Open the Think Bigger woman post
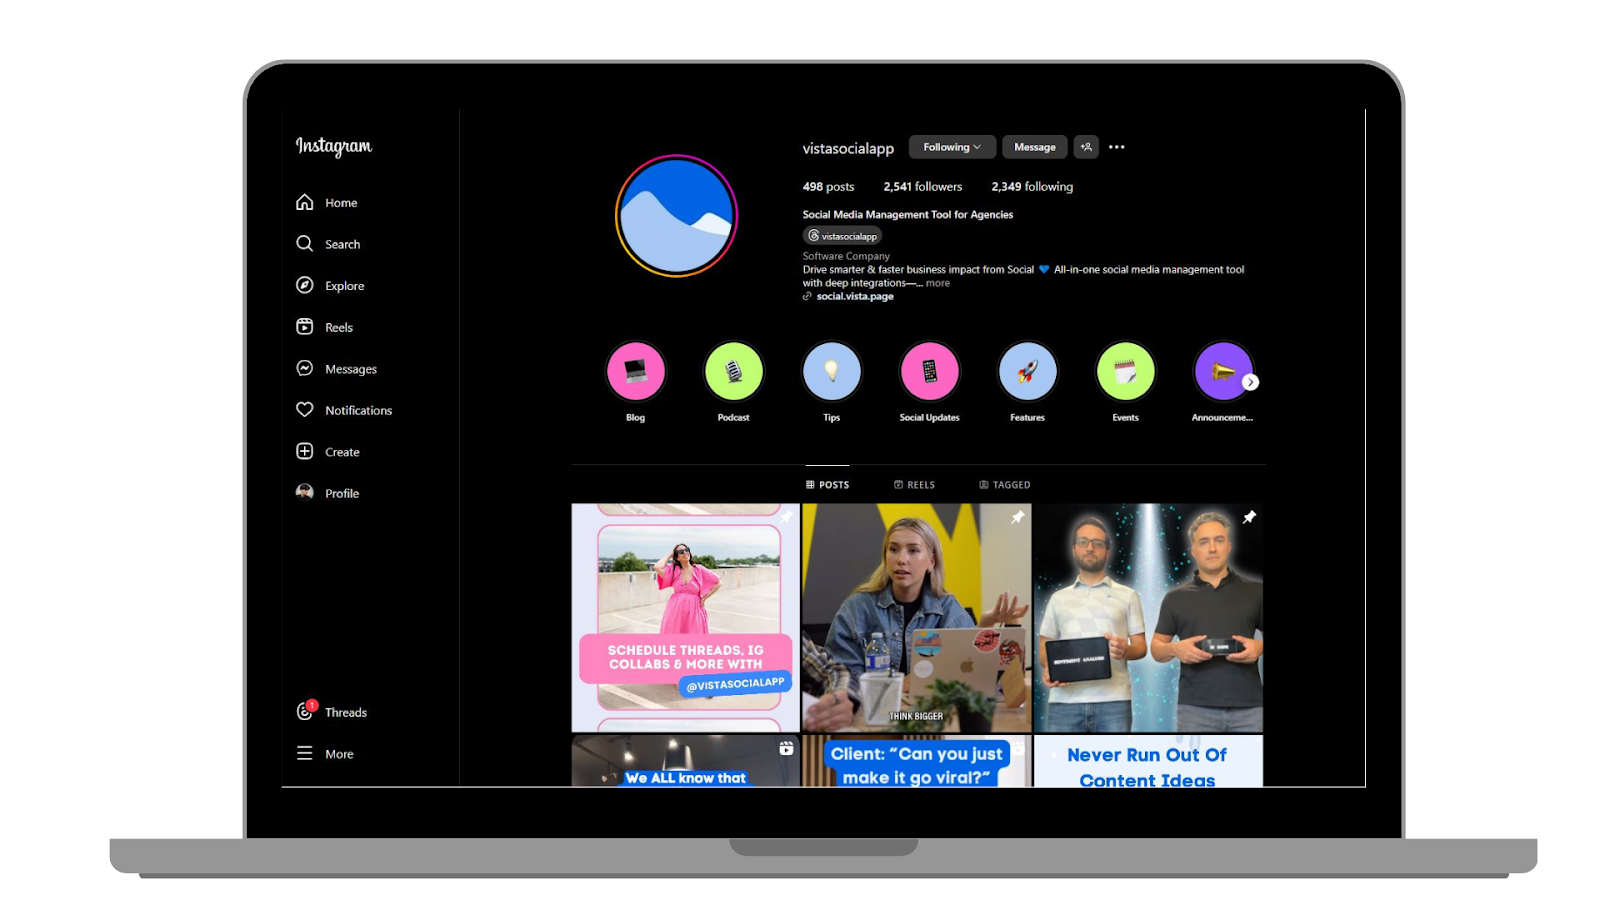Image resolution: width=1600 pixels, height=900 pixels. [x=916, y=618]
